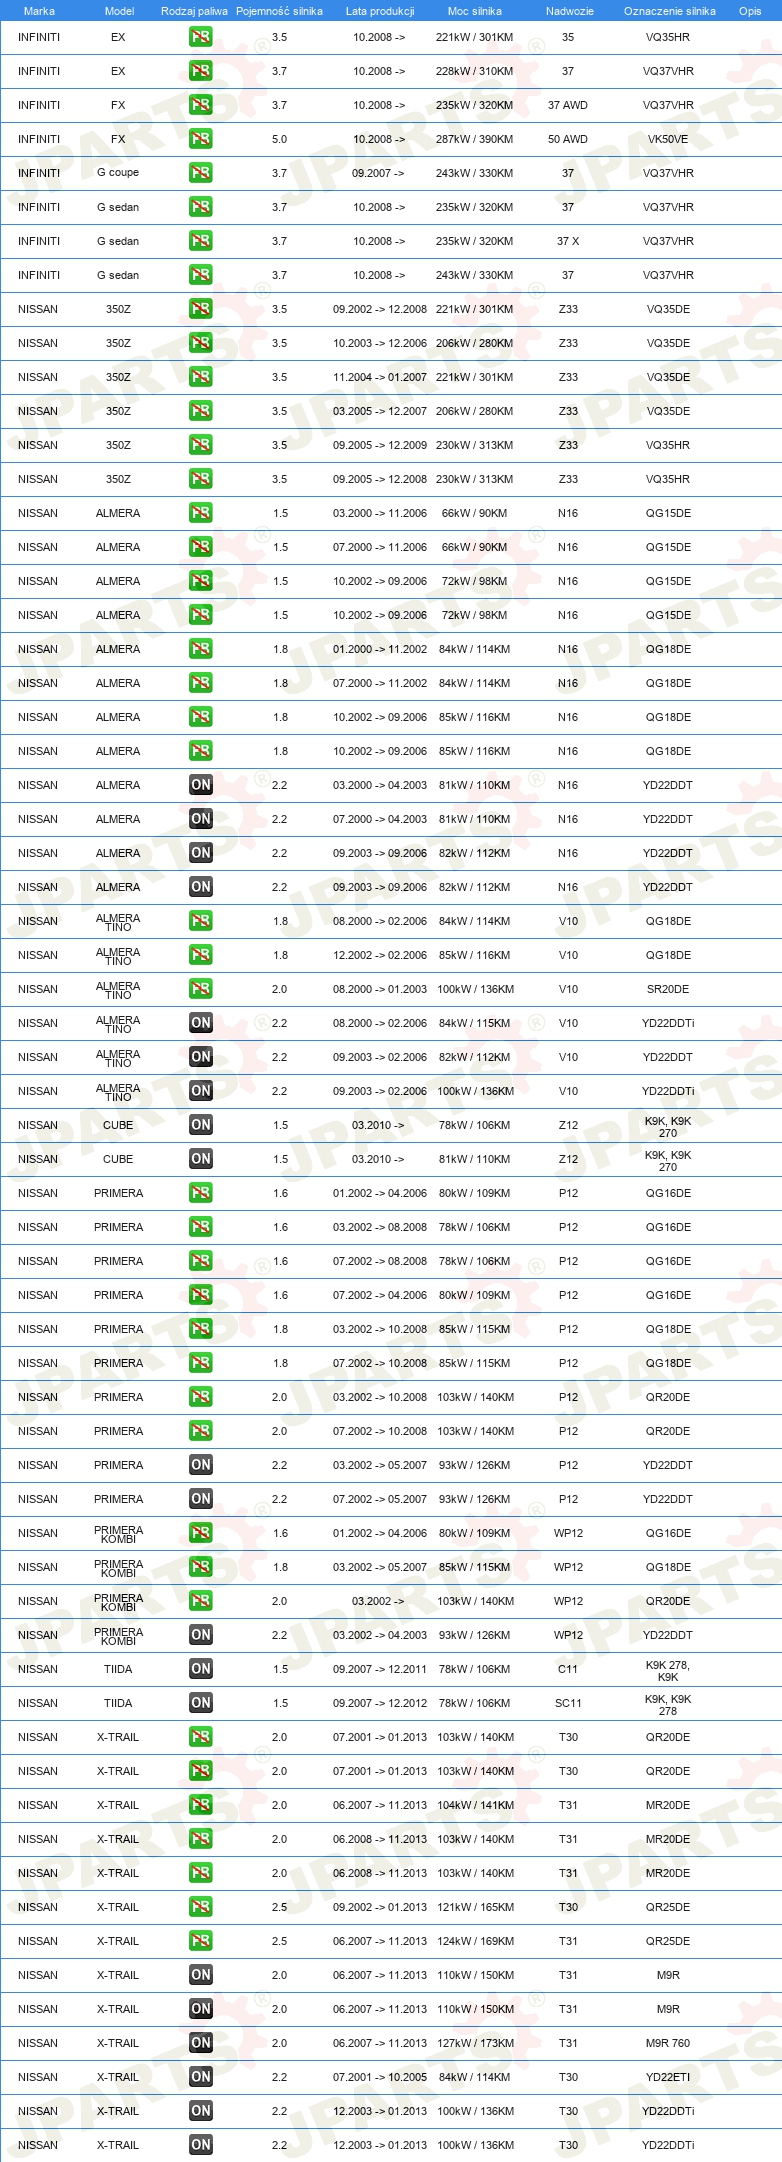Select body cell 37 X
The image size is (782, 2162).
click(568, 241)
